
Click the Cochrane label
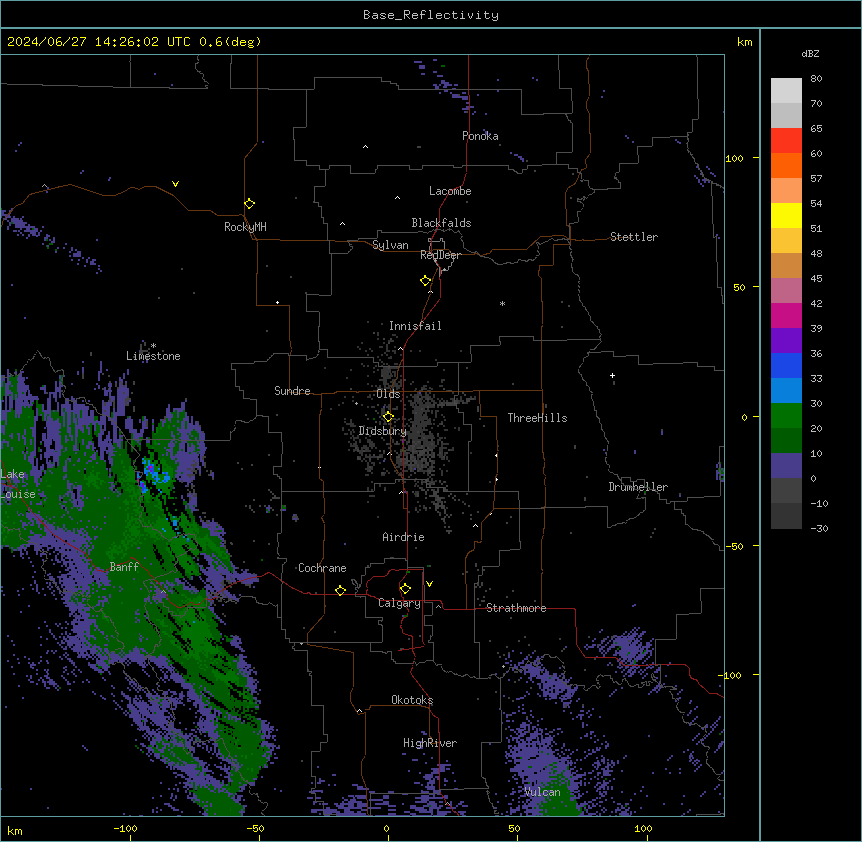322,568
